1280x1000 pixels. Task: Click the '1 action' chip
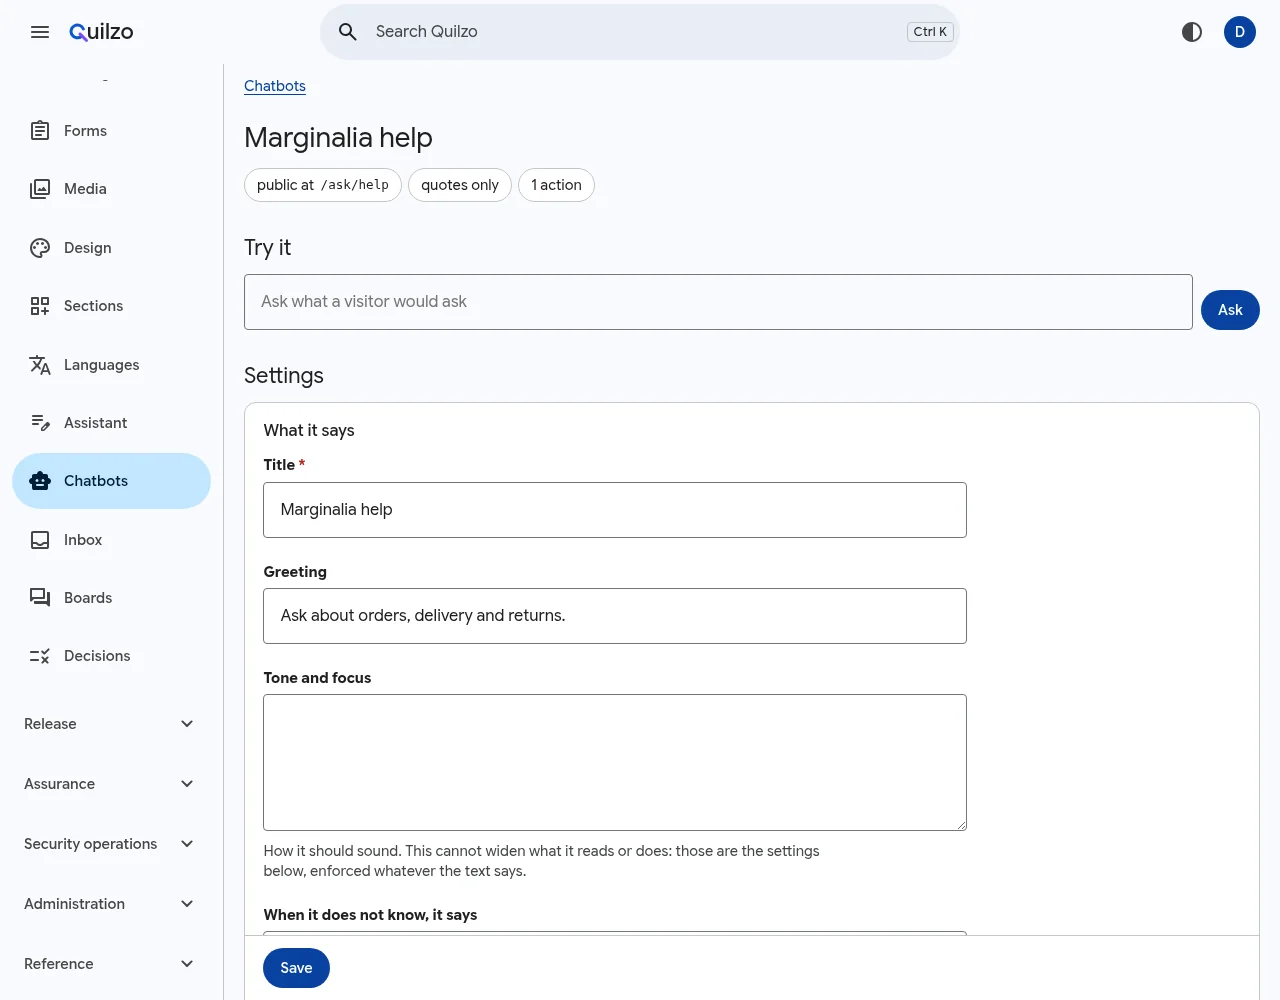[x=556, y=185]
